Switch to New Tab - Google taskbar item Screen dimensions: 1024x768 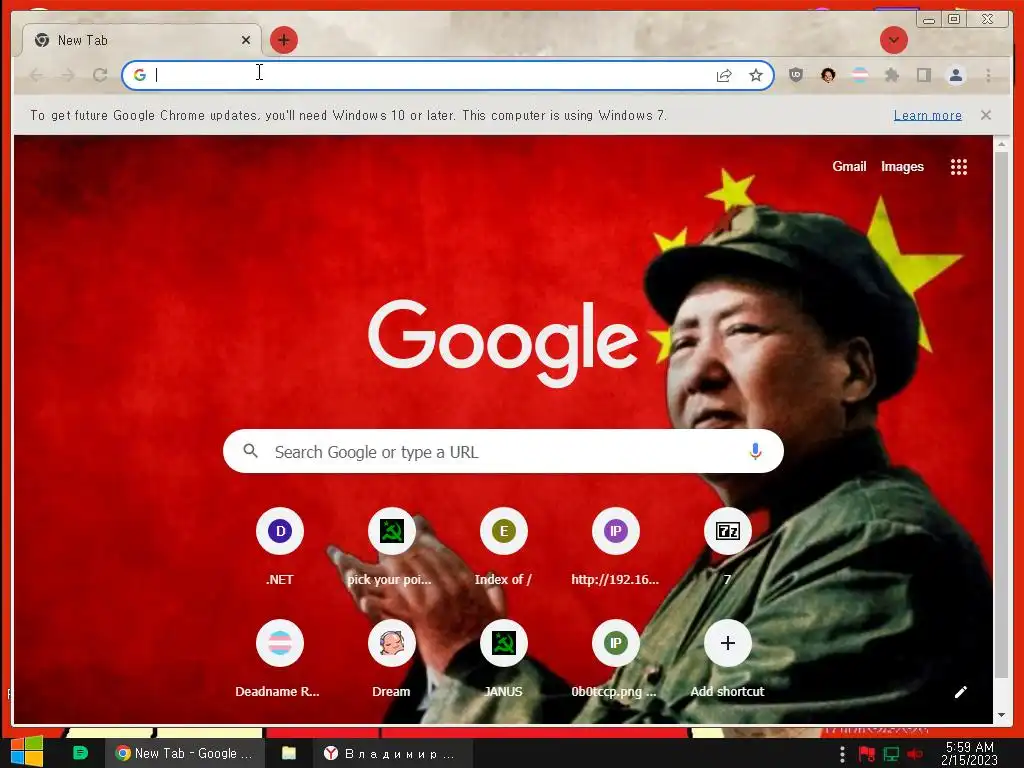185,753
